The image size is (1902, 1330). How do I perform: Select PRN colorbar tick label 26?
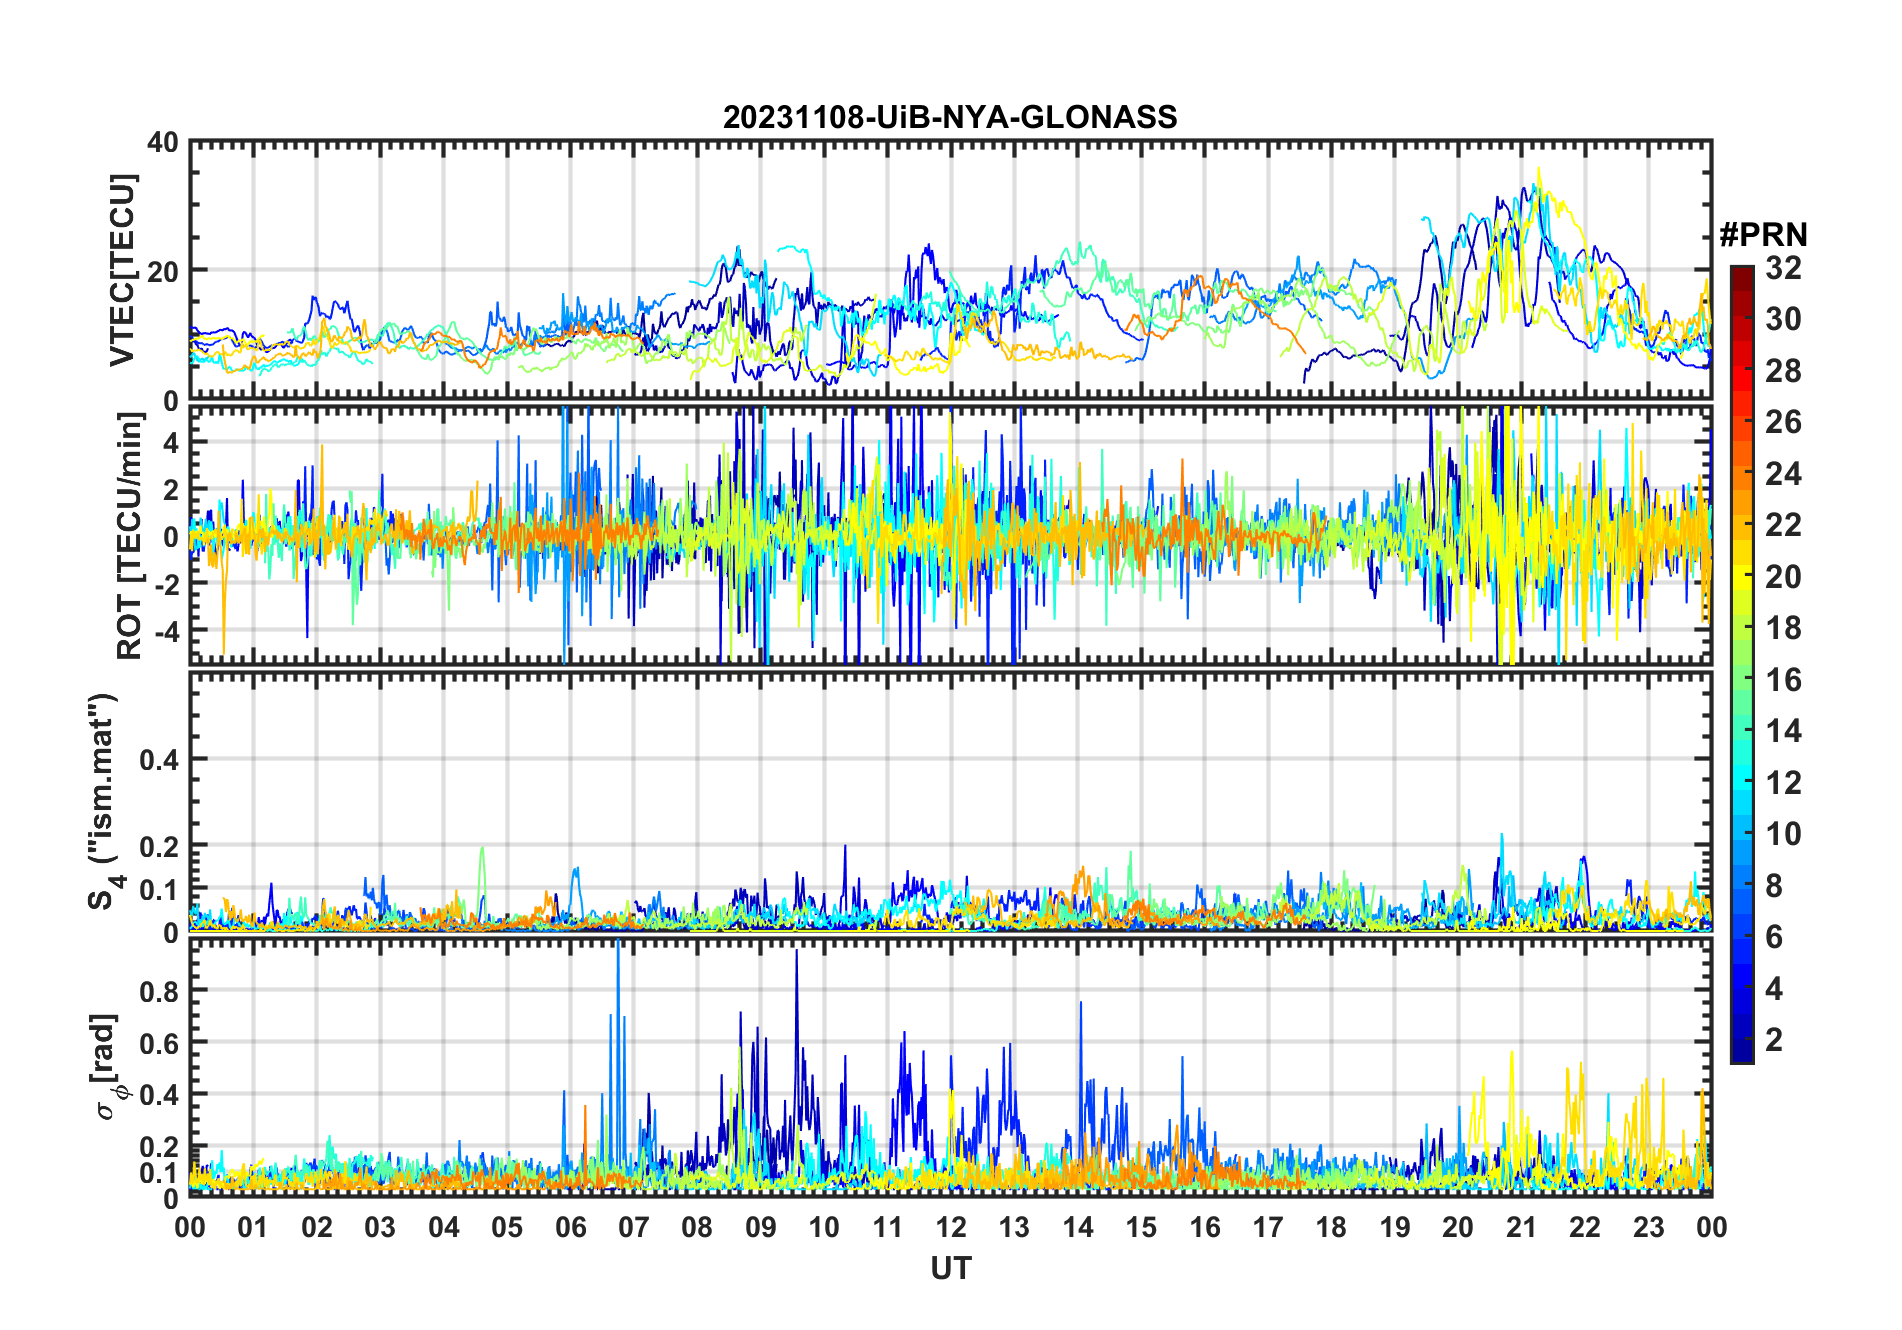[1783, 422]
